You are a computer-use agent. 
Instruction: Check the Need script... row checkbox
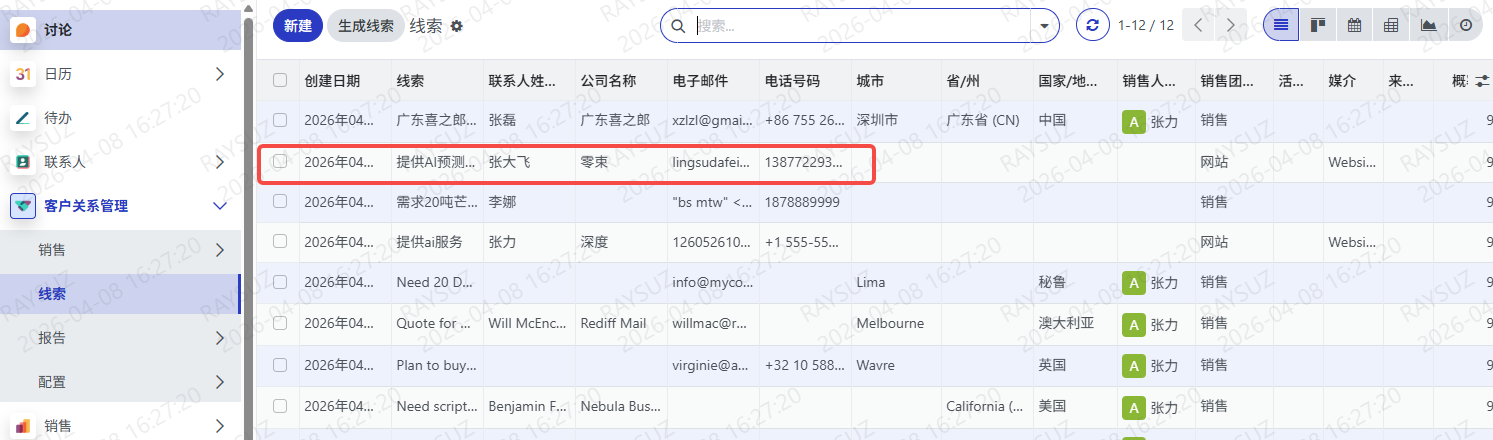pyautogui.click(x=280, y=406)
